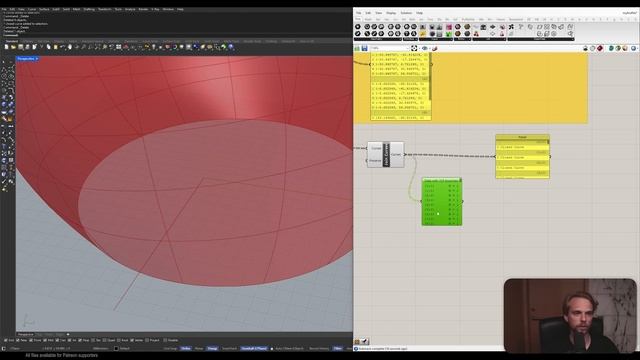This screenshot has width=640, height=360.
Task: Toggle End osnap checkbox
Action: pos(5,340)
